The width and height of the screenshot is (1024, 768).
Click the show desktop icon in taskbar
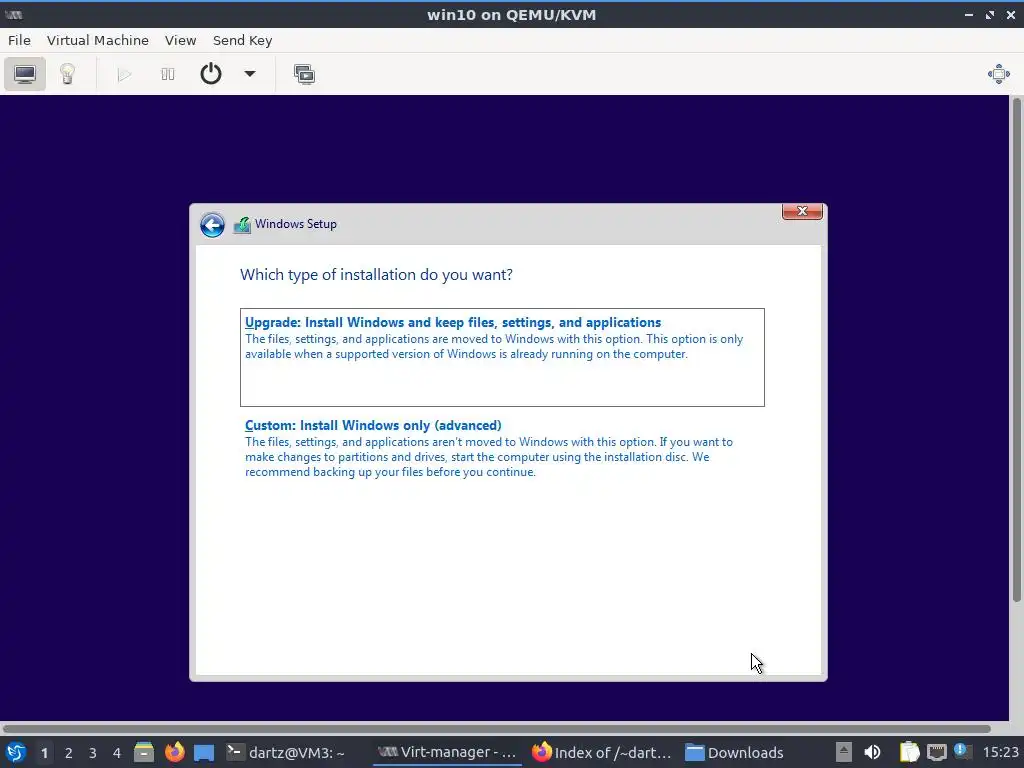click(x=204, y=752)
